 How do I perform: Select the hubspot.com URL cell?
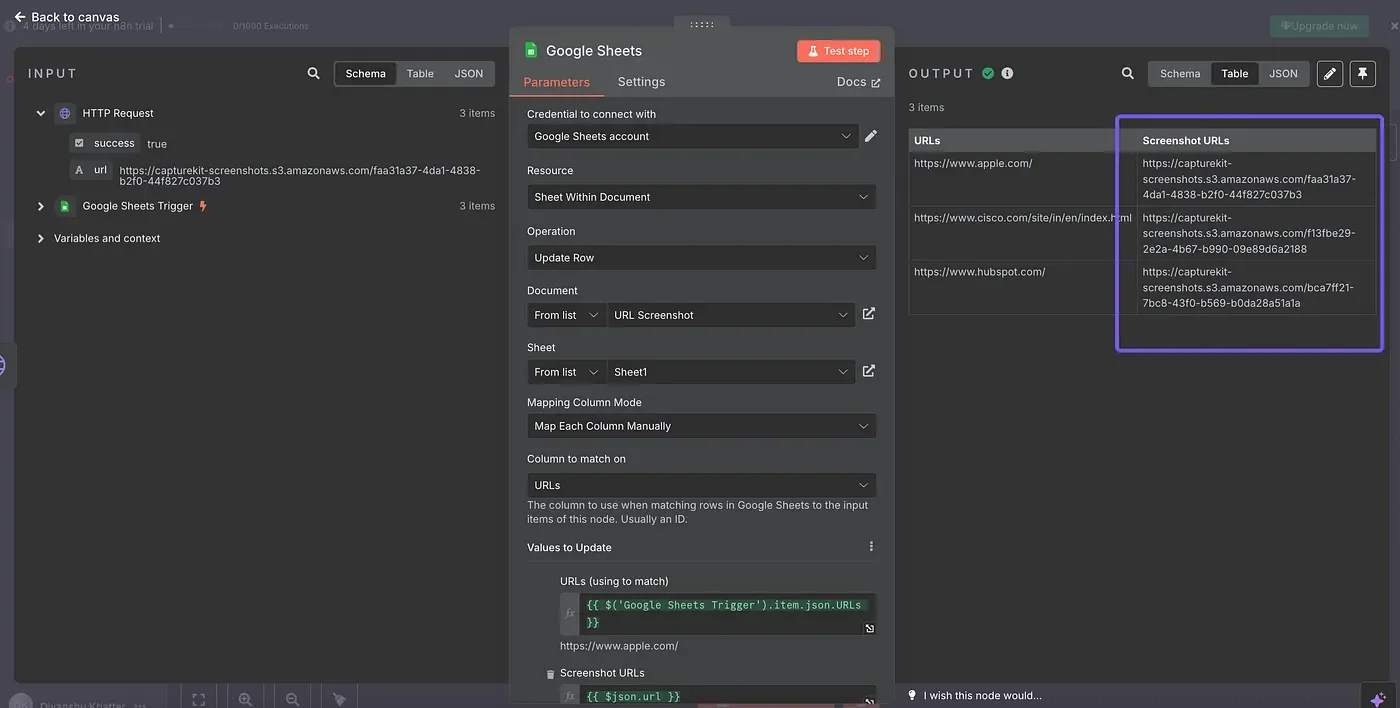(x=1023, y=288)
